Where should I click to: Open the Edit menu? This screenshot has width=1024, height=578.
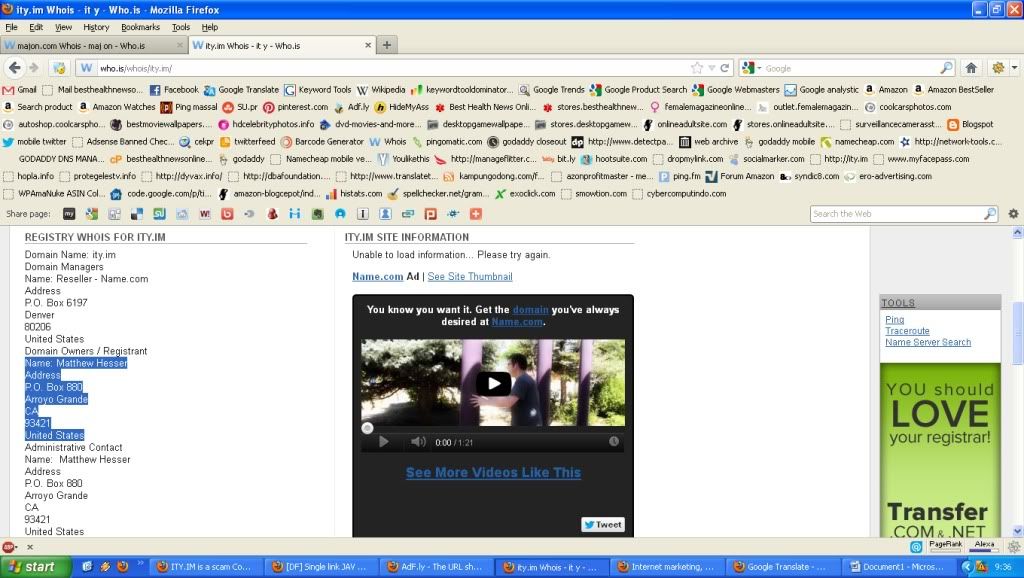(36, 27)
